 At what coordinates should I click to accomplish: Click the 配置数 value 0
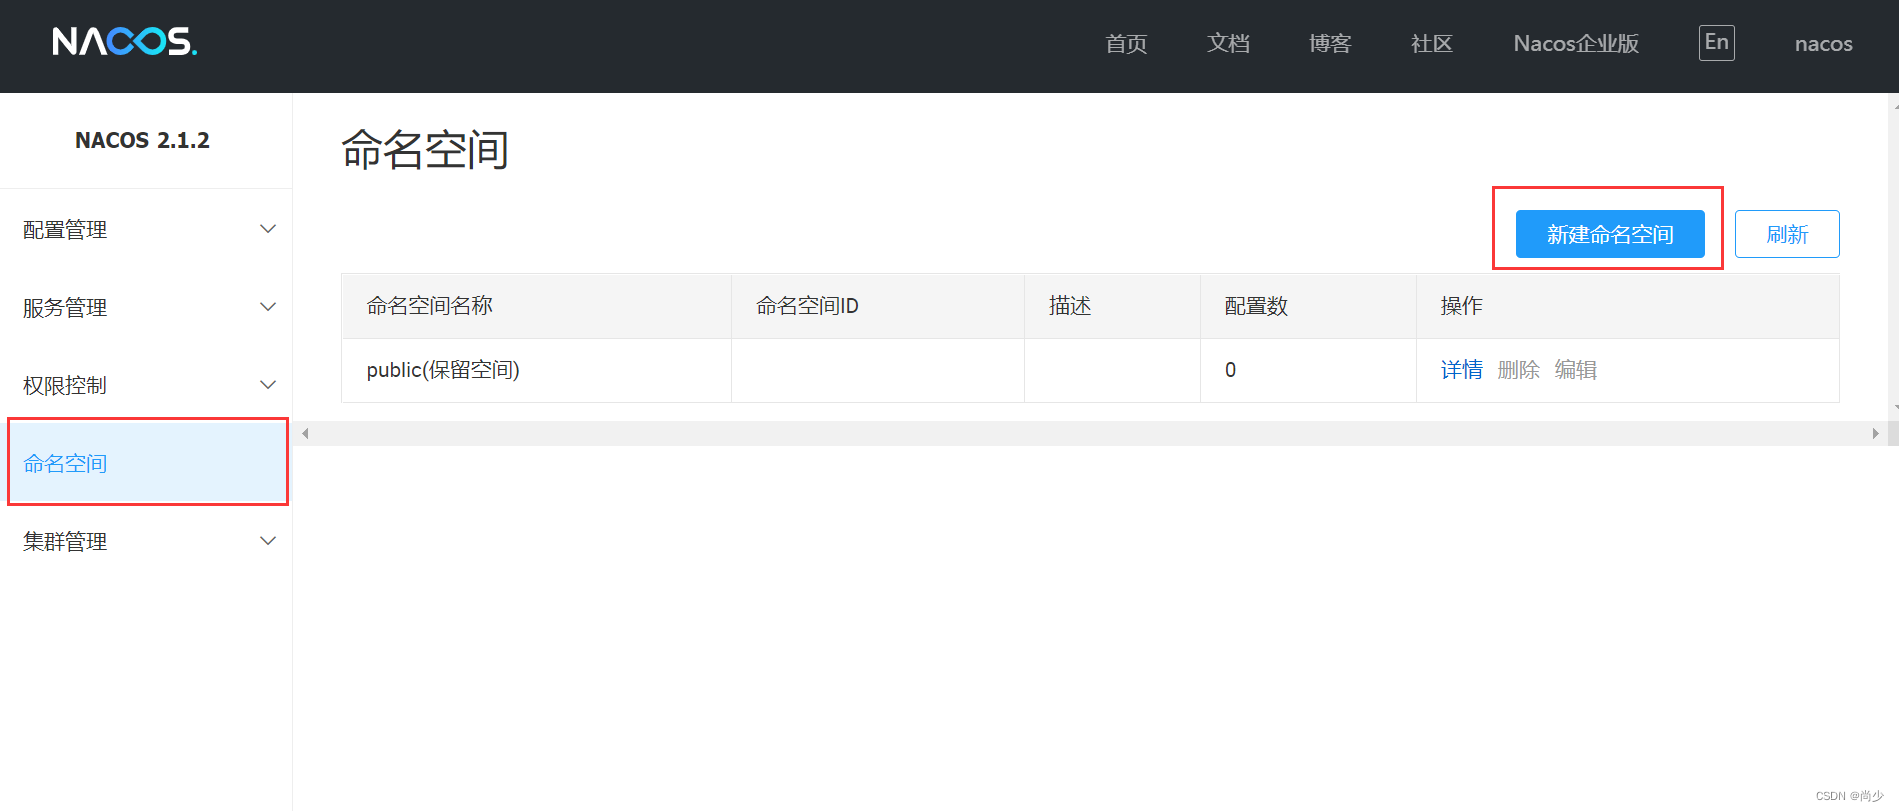click(x=1230, y=370)
